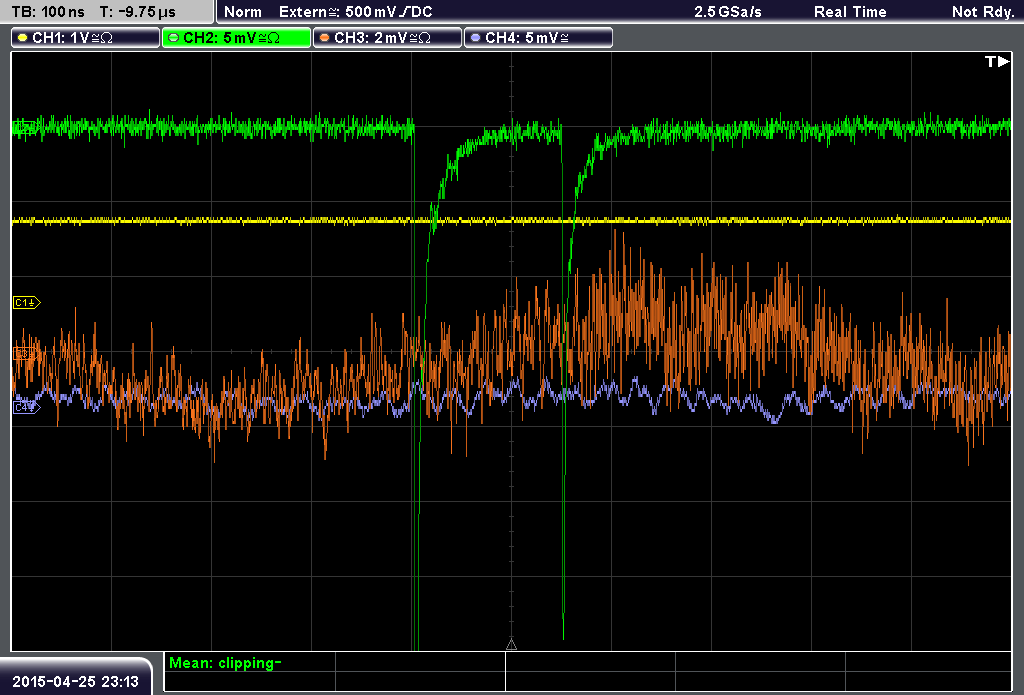Click the T: -9.75 µs trigger offset
Viewport: 1024px width, 695px height.
[x=137, y=12]
